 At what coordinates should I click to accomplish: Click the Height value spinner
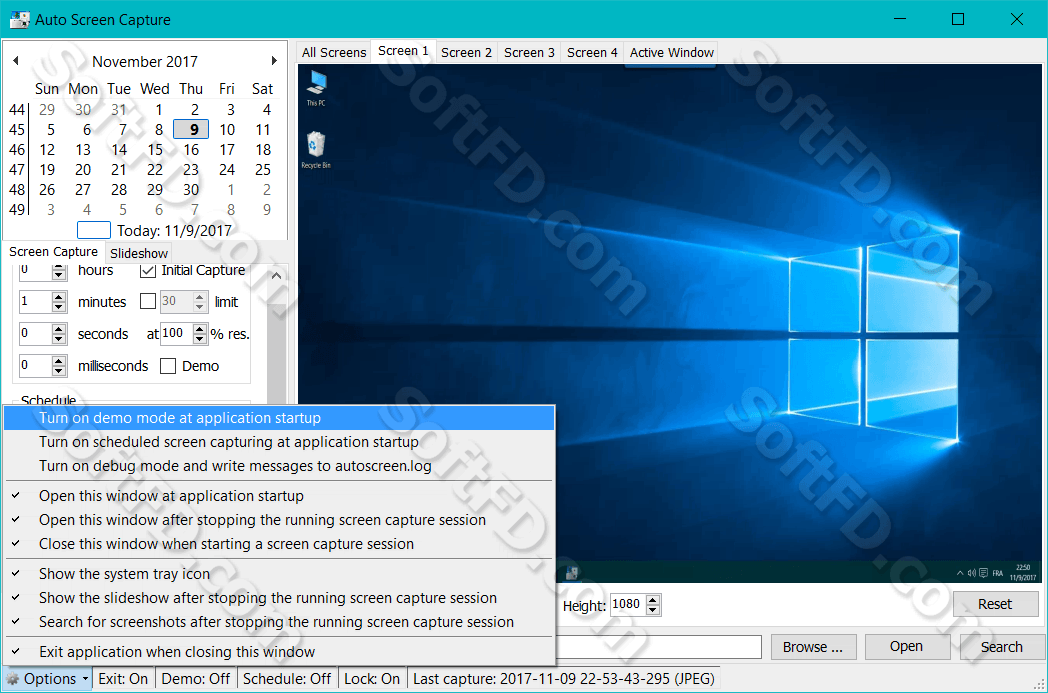point(653,605)
